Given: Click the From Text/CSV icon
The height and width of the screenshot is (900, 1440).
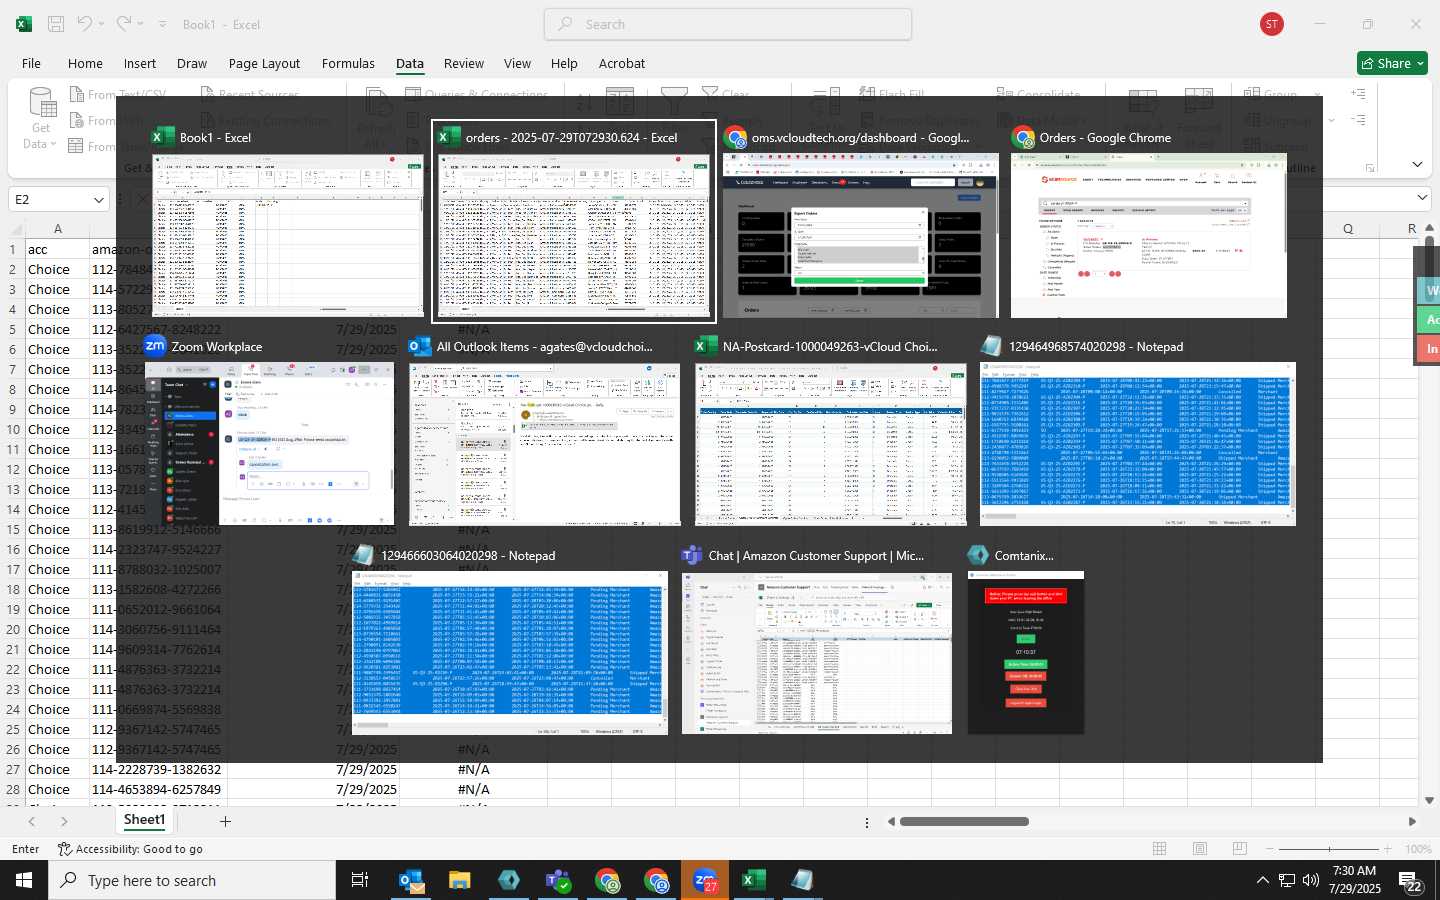Looking at the screenshot, I should point(77,94).
